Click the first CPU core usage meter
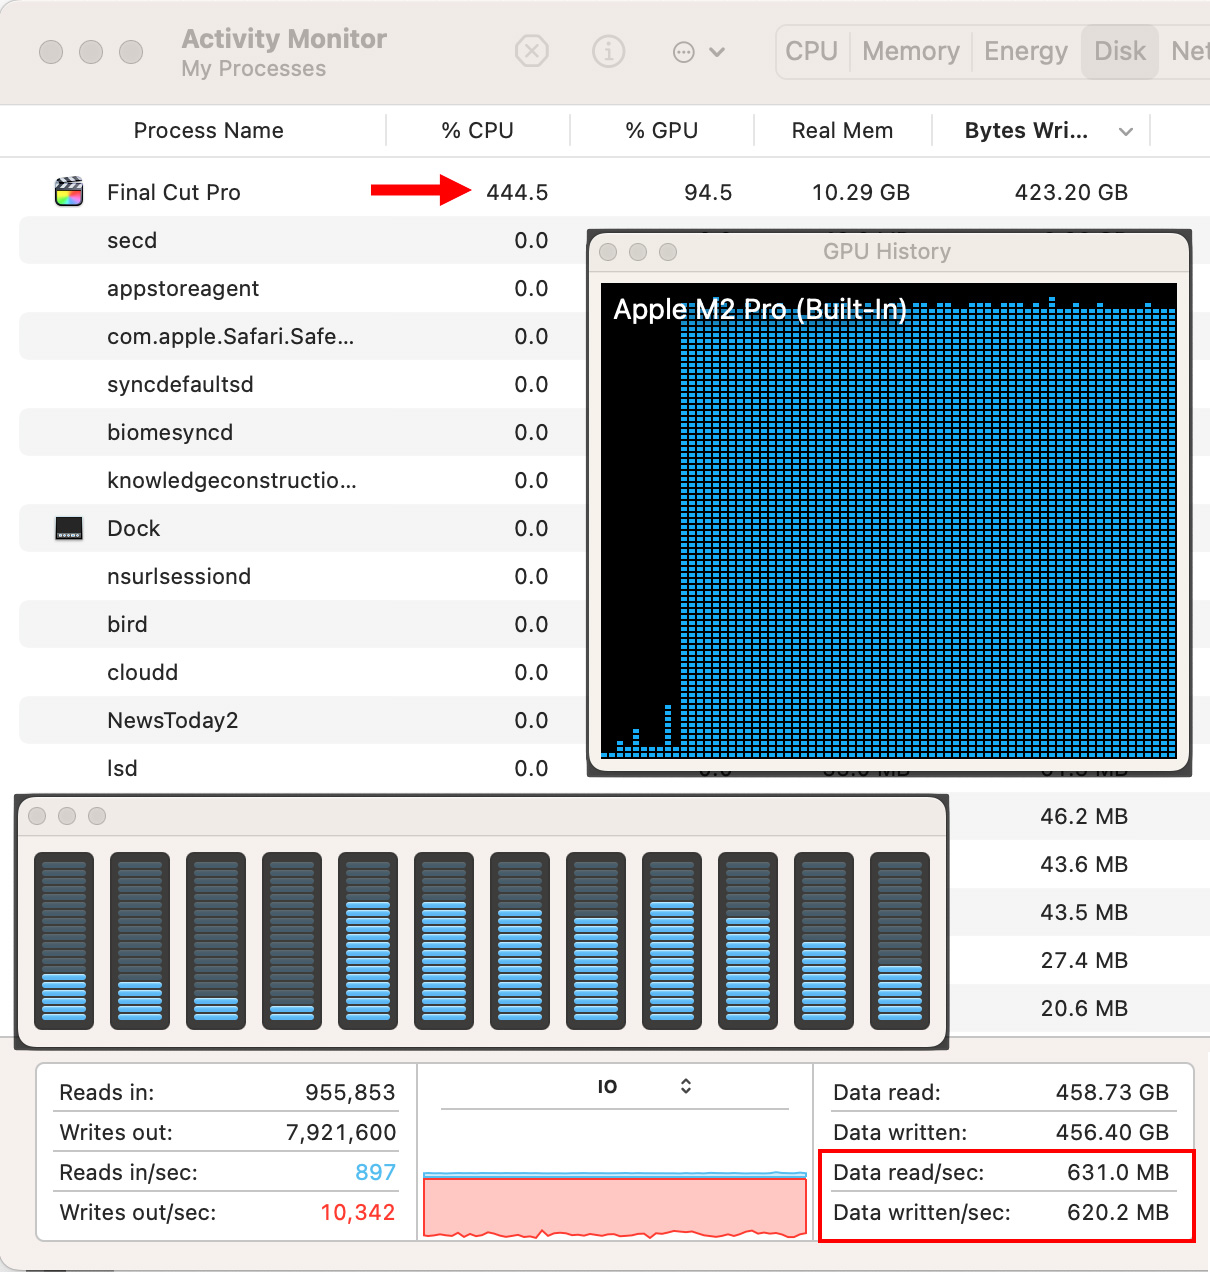The width and height of the screenshot is (1210, 1272). [64, 941]
